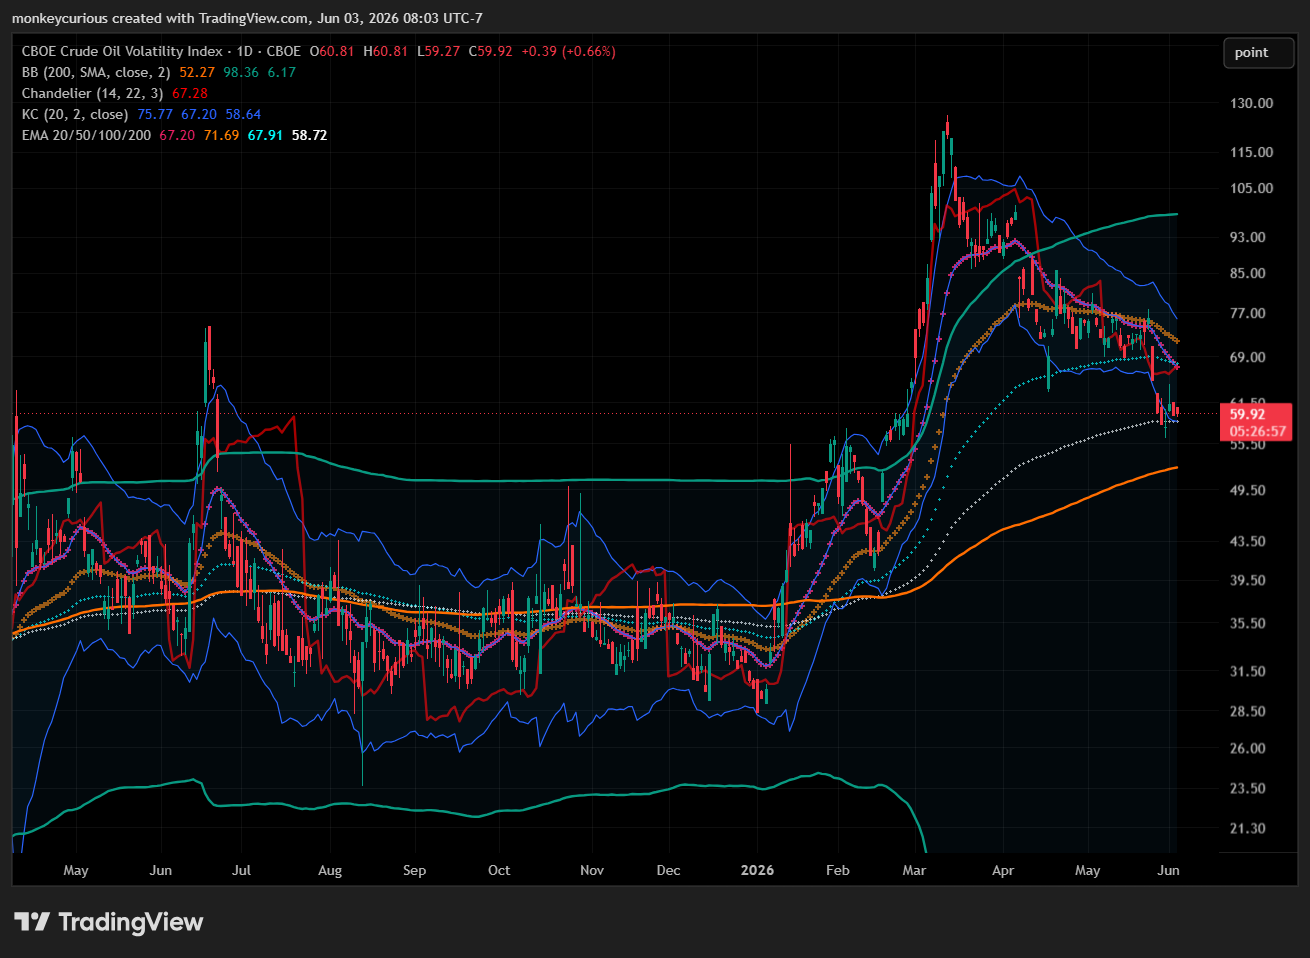Viewport: 1310px width, 958px height.
Task: Click the 26.00 price axis label
Action: [x=1248, y=748]
